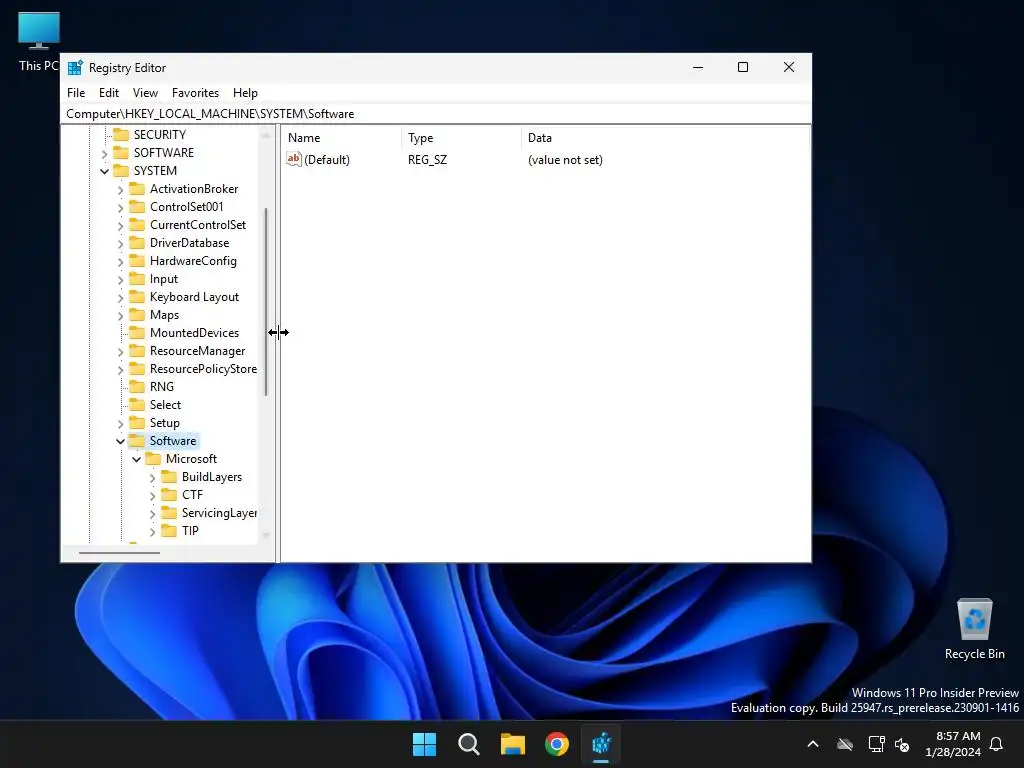
Task: Open the Edit menu
Action: (x=108, y=93)
